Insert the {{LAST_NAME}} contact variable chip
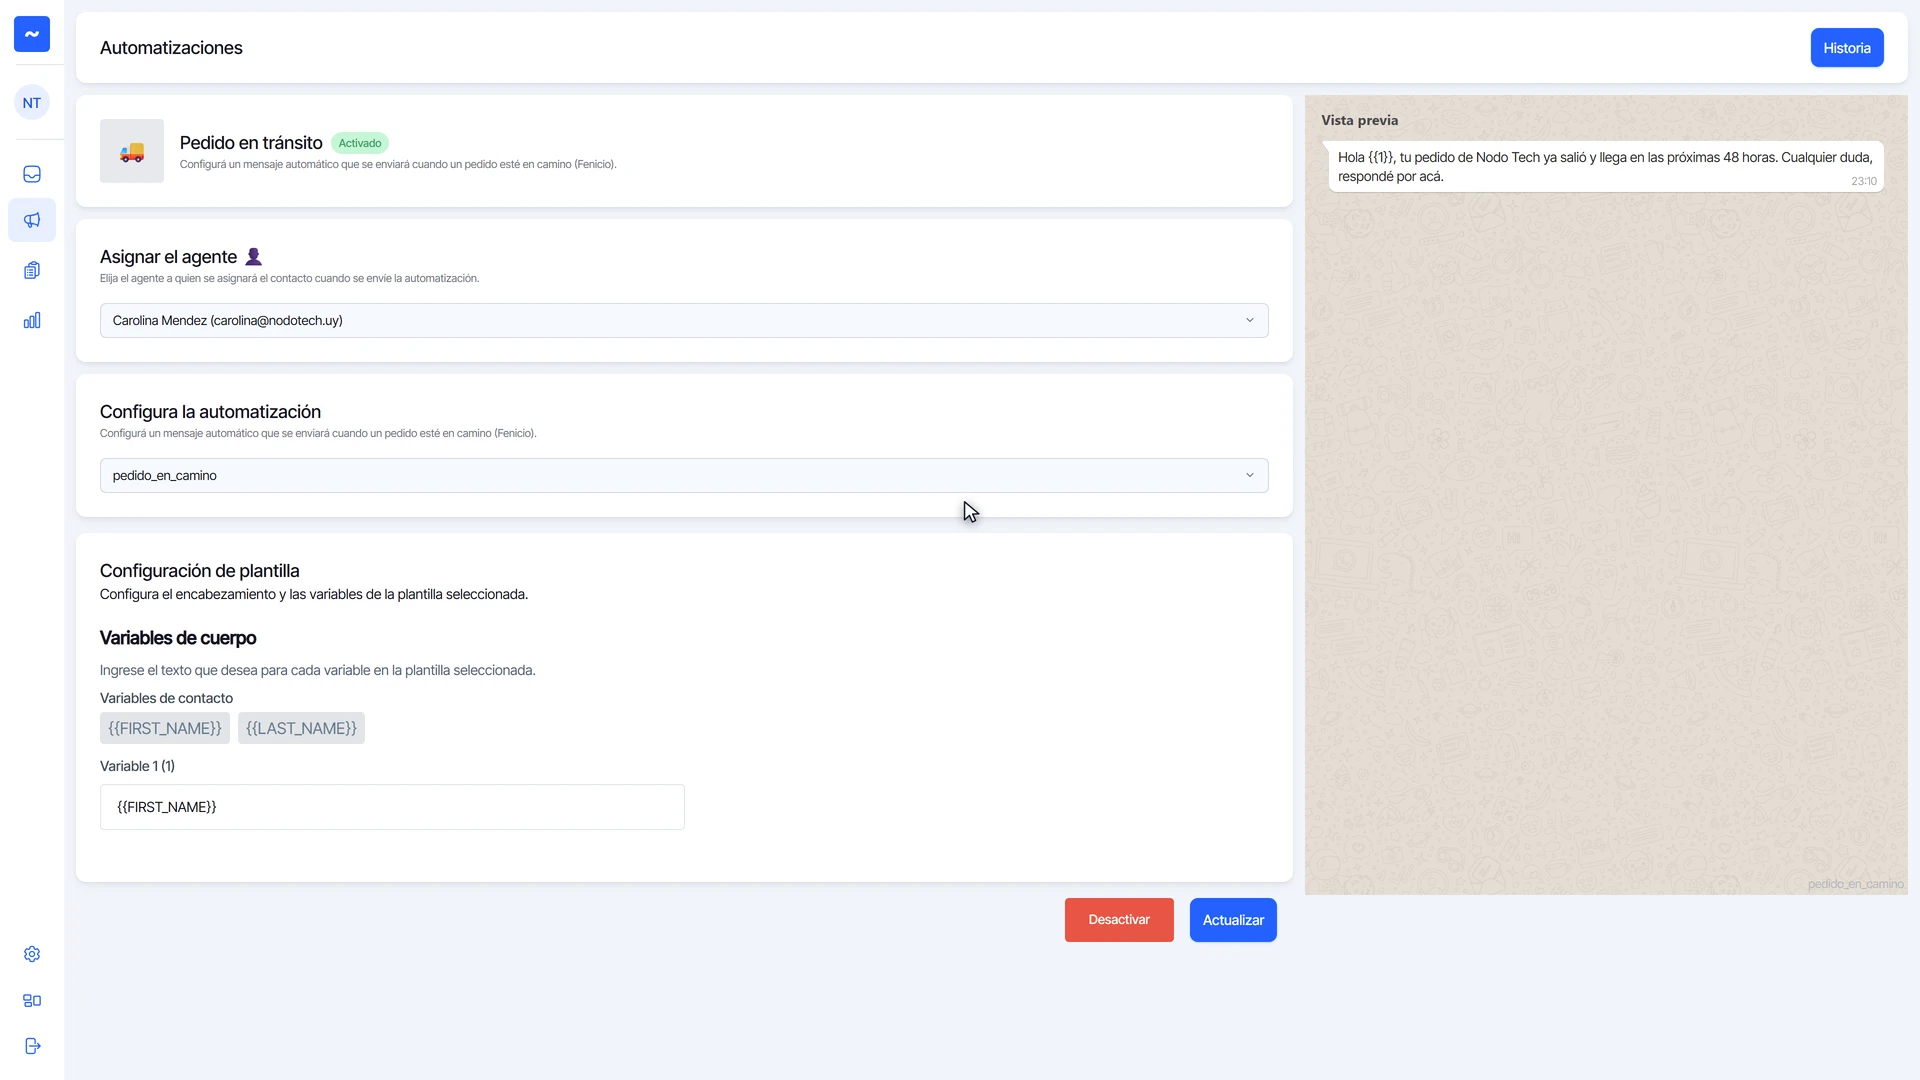The width and height of the screenshot is (1920, 1080). click(x=301, y=728)
